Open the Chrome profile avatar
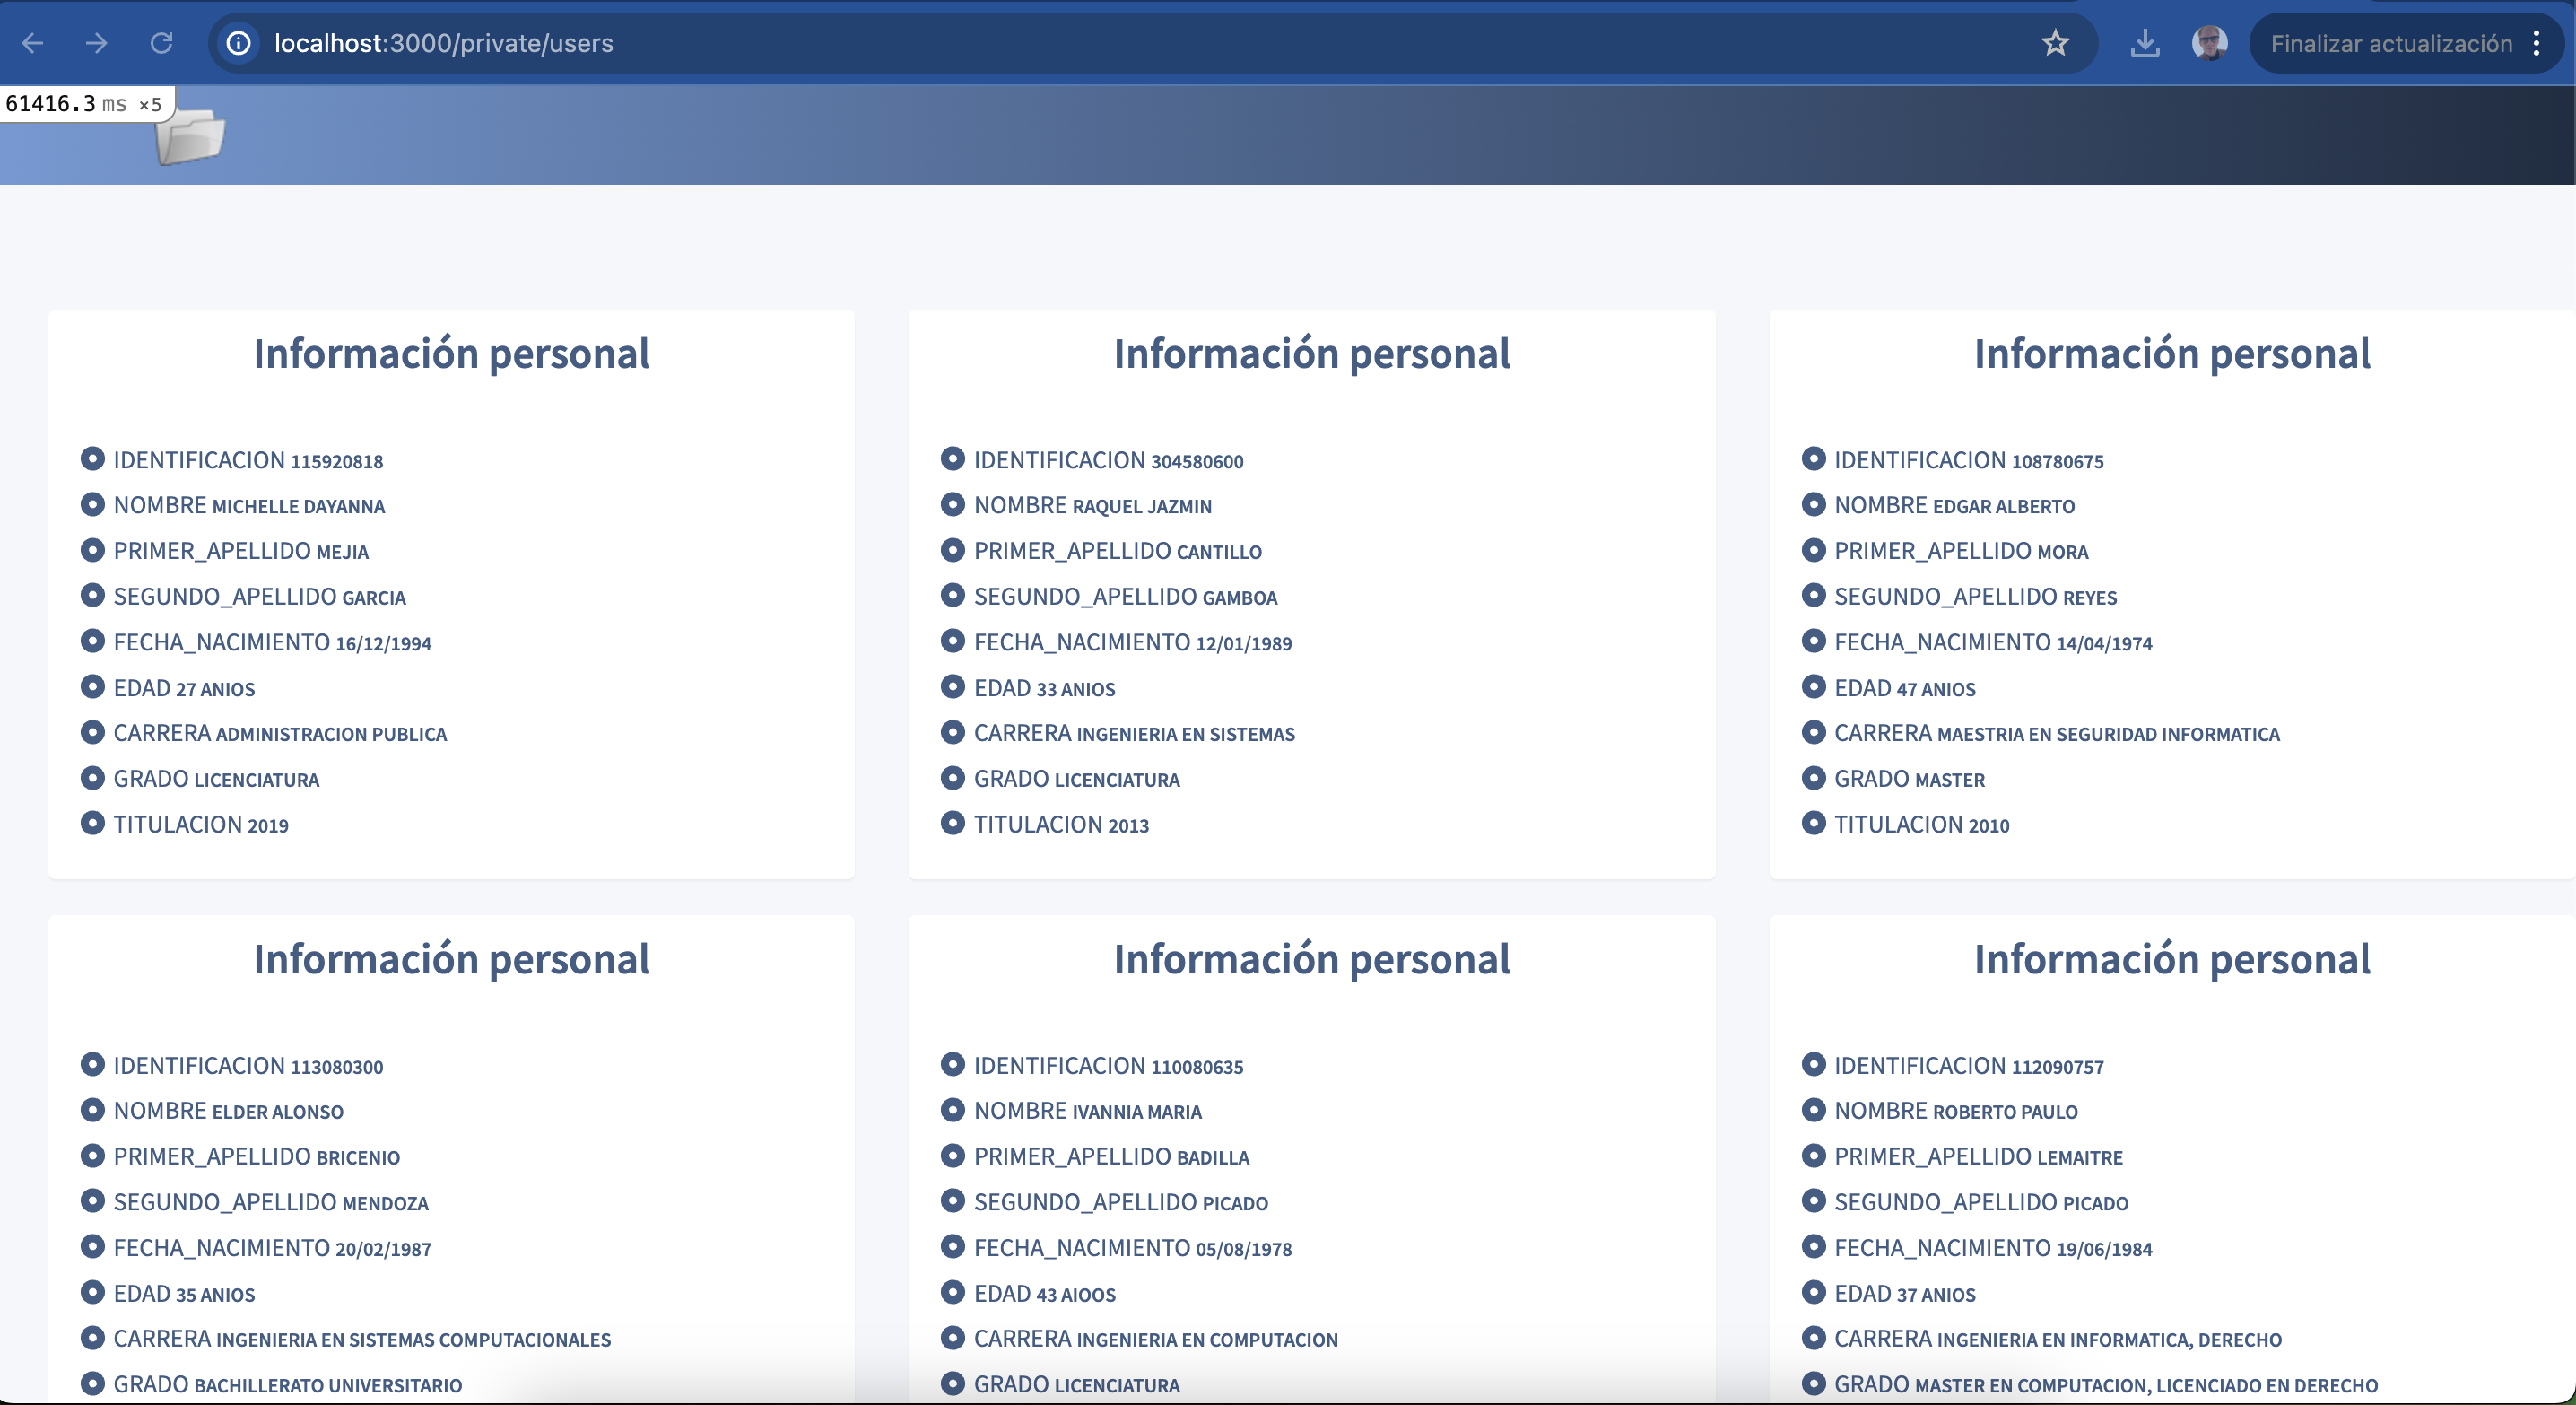 point(2209,43)
